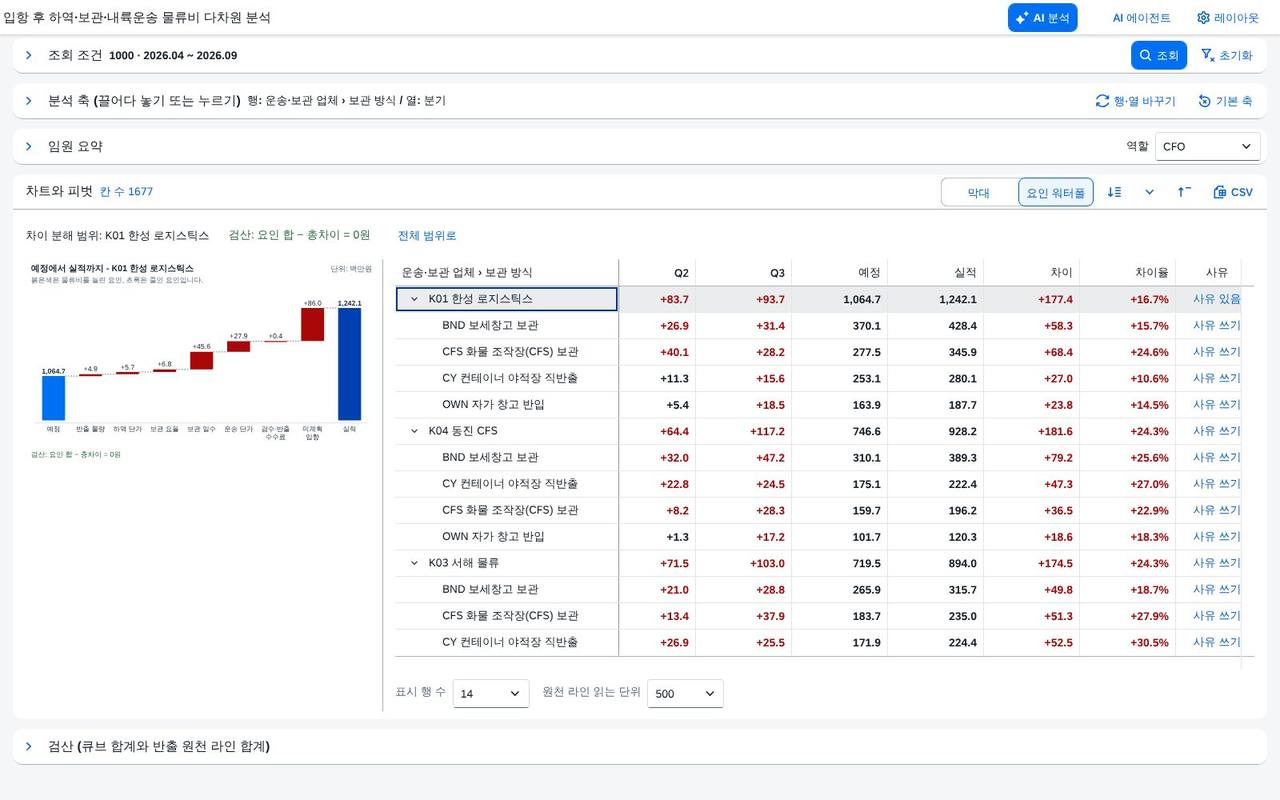
Task: Open the 레이아웃 gear settings
Action: pyautogui.click(x=1228, y=17)
